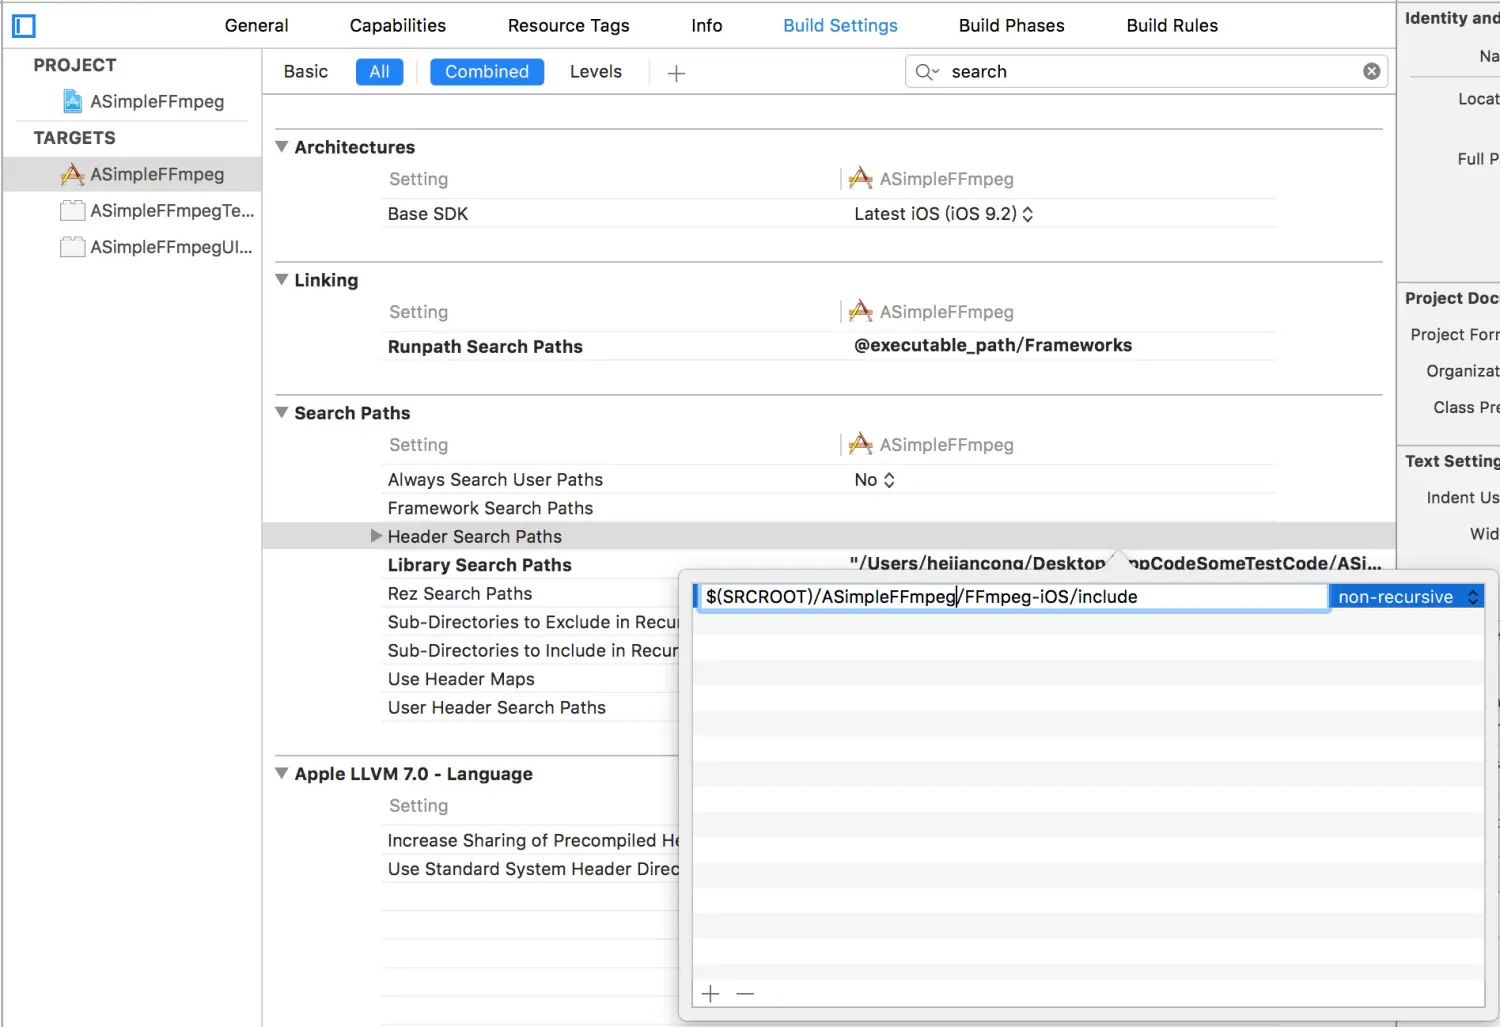
Task: Toggle the project navigator sidebar icon
Action: (23, 26)
